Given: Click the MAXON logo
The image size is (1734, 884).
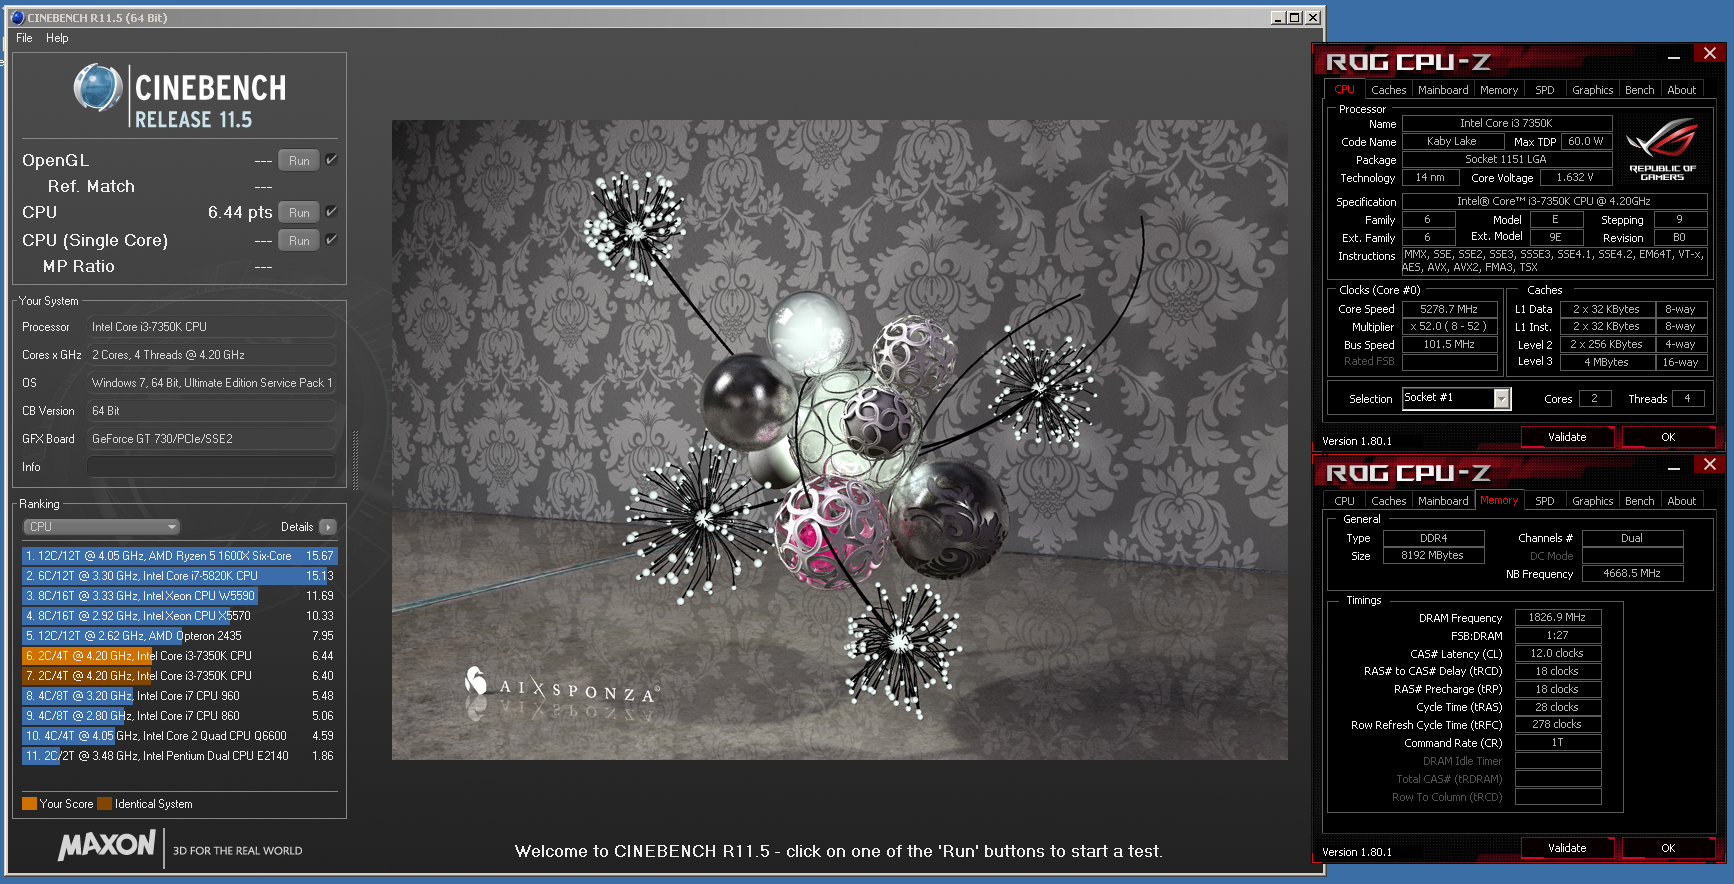Looking at the screenshot, I should 107,846.
